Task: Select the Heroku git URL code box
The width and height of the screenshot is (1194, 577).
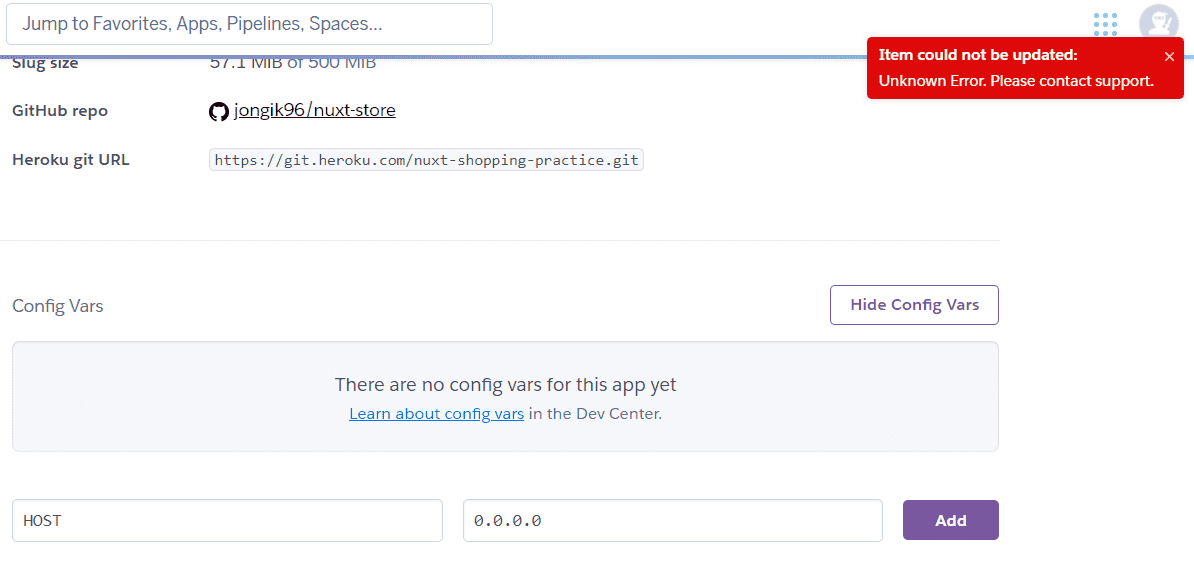Action: [x=426, y=160]
